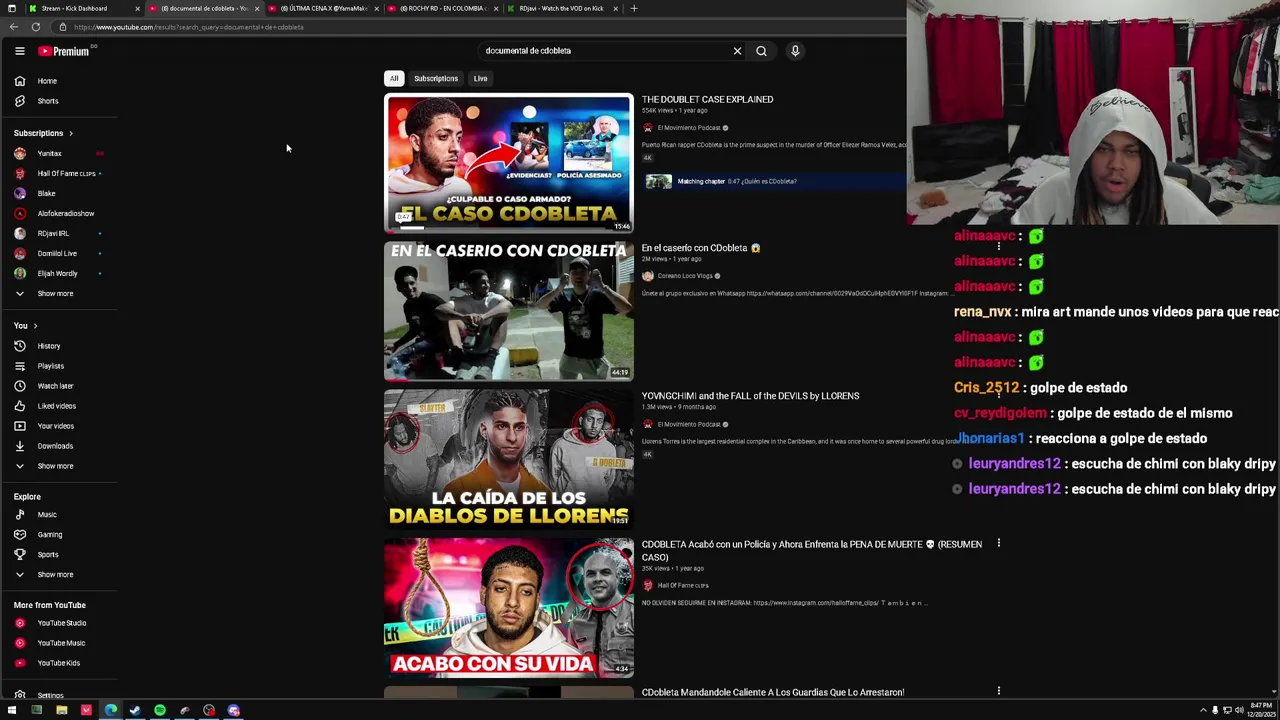1280x720 pixels.
Task: Open YouTube Music link
Action: (60, 643)
